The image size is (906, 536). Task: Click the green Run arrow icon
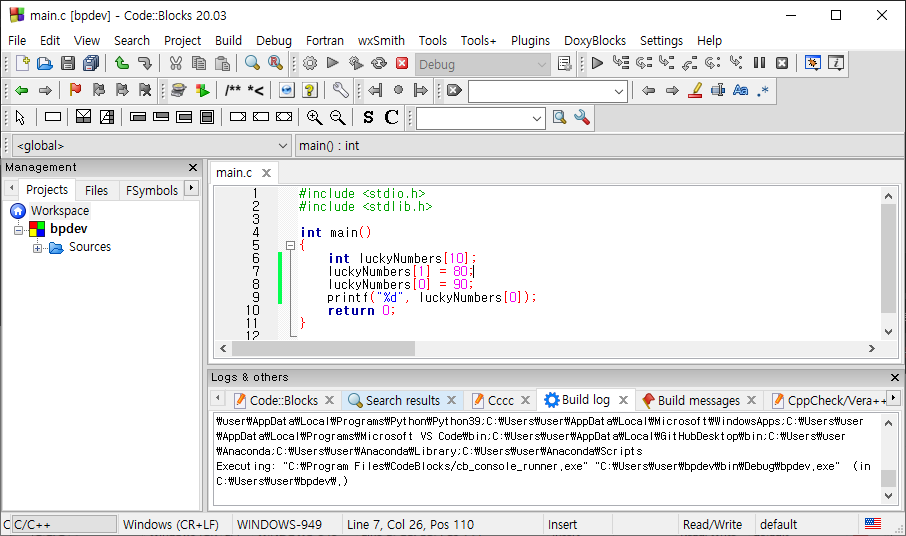click(x=332, y=63)
